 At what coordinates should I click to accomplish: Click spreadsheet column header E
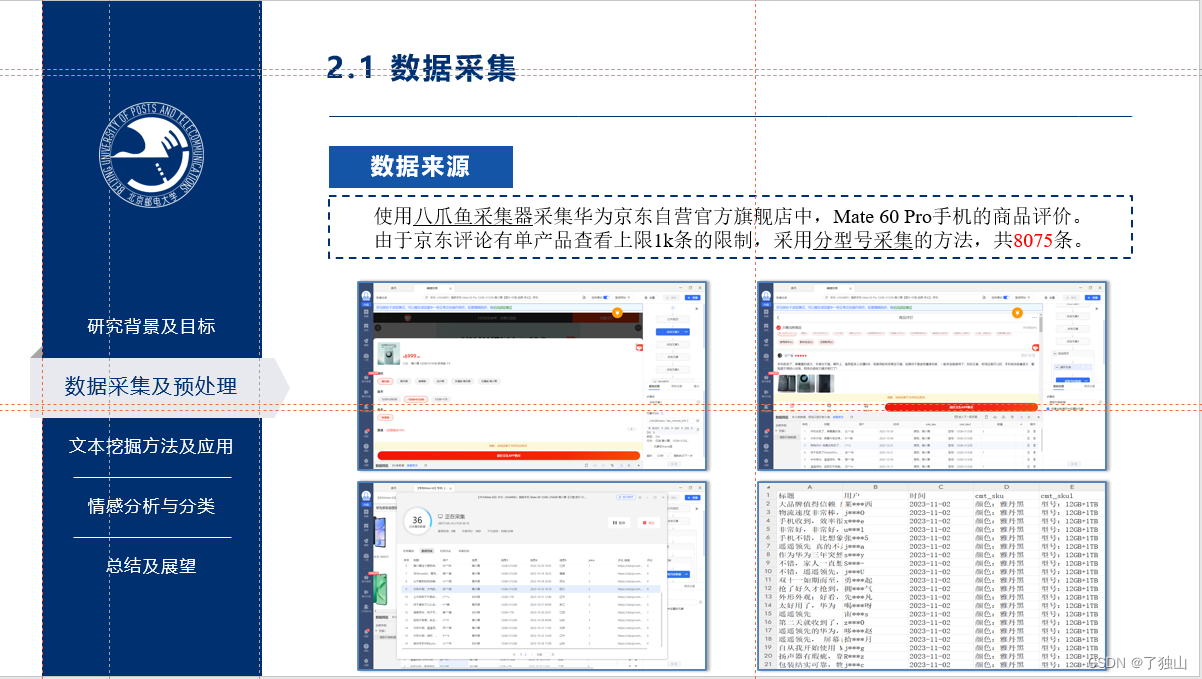point(1072,488)
